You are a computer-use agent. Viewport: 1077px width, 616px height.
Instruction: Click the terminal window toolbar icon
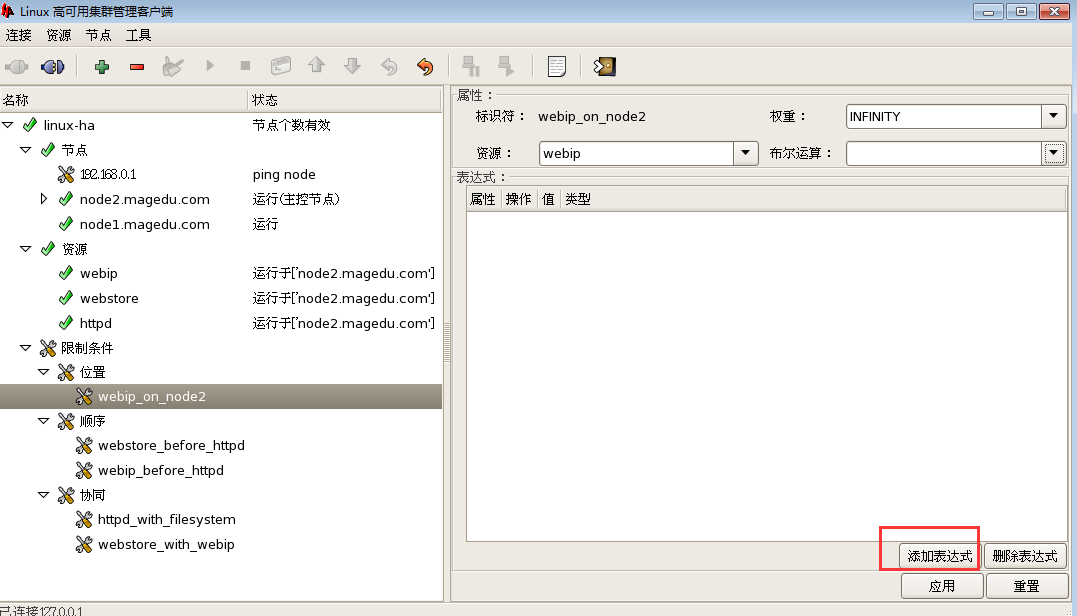[x=281, y=66]
